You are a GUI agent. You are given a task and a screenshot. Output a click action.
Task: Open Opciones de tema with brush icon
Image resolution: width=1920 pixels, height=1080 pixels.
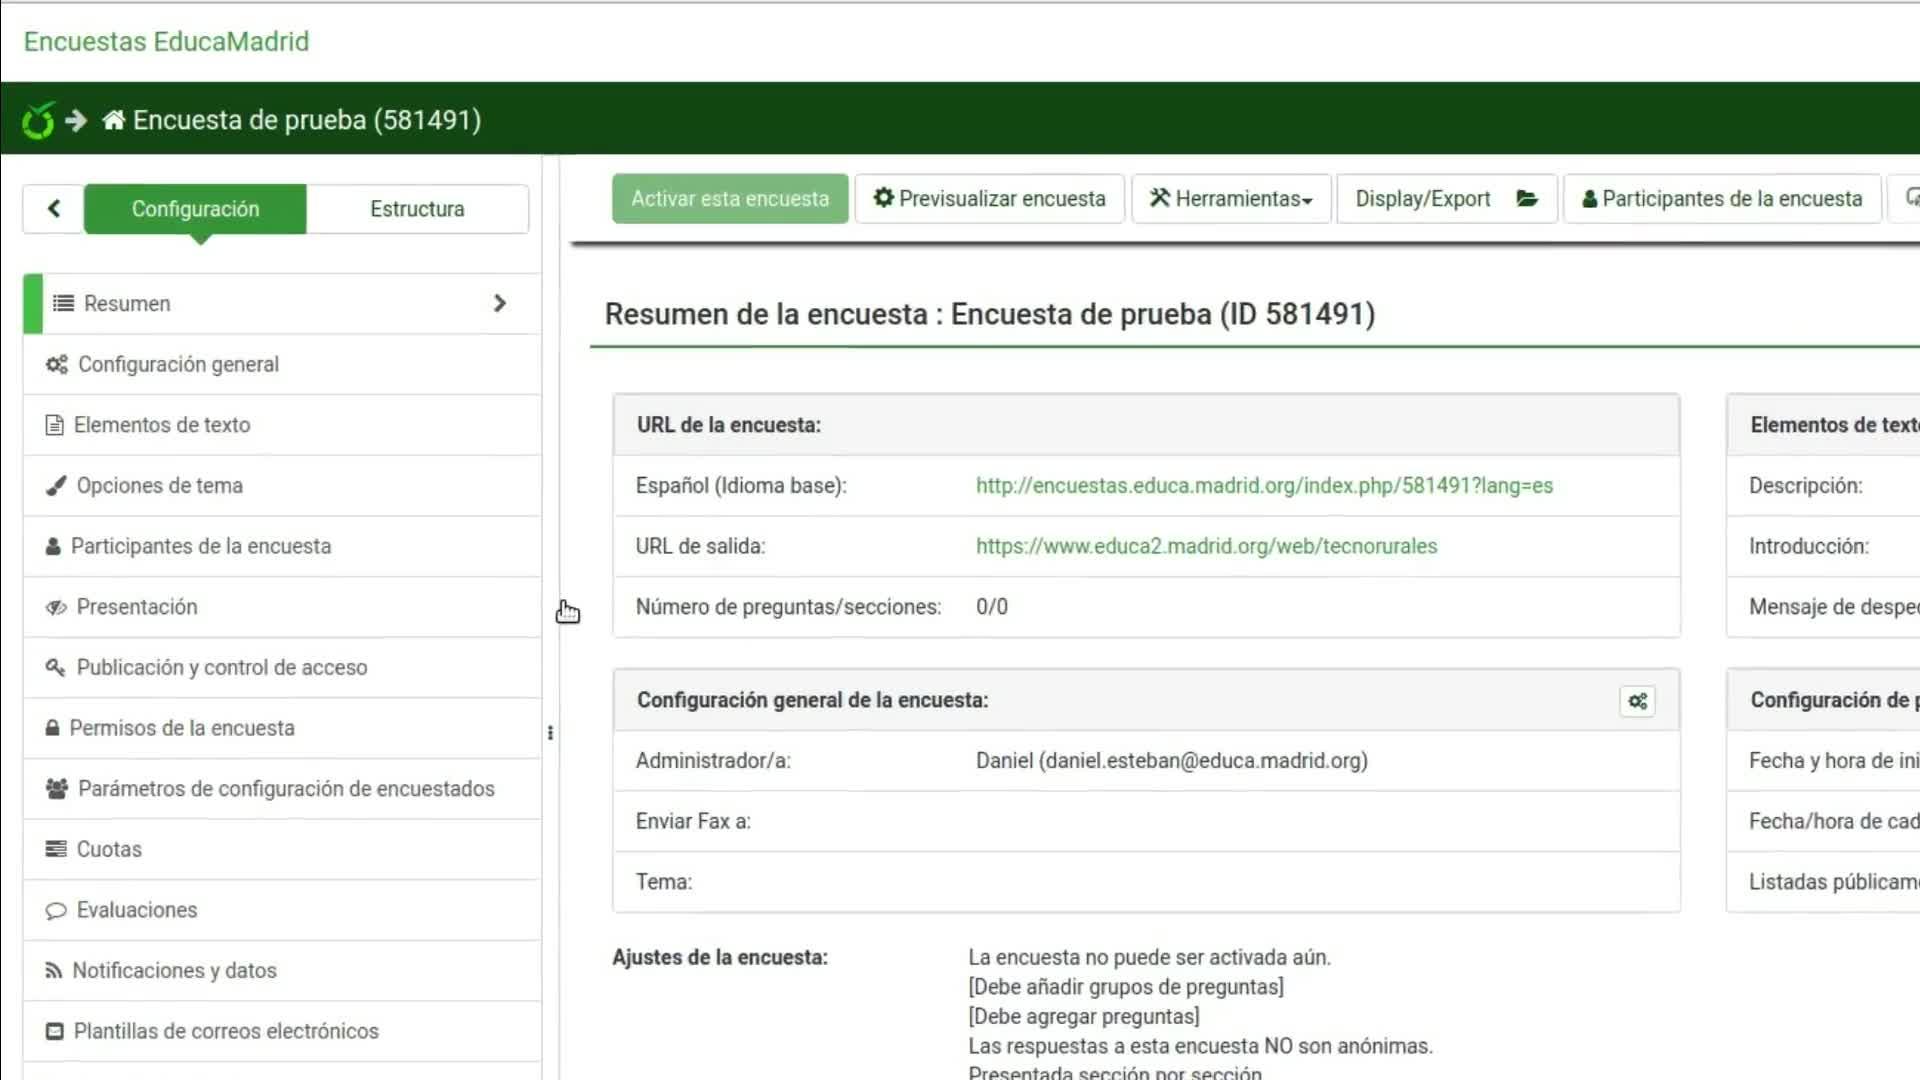[159, 486]
